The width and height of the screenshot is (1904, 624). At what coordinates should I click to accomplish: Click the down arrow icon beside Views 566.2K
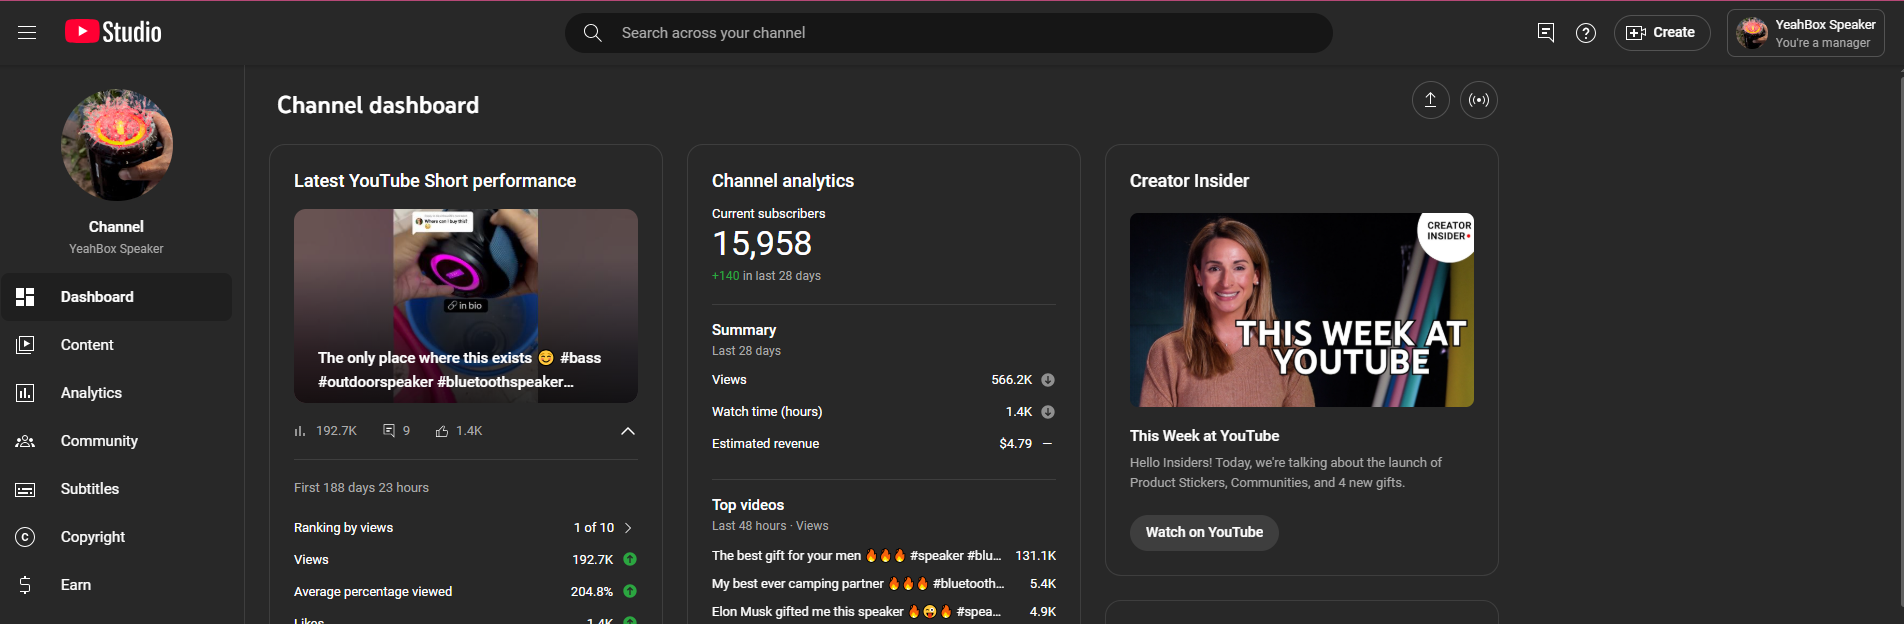point(1048,380)
